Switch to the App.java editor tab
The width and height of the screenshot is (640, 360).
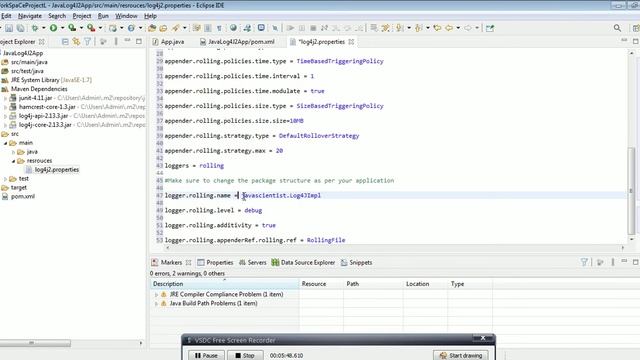pyautogui.click(x=168, y=42)
